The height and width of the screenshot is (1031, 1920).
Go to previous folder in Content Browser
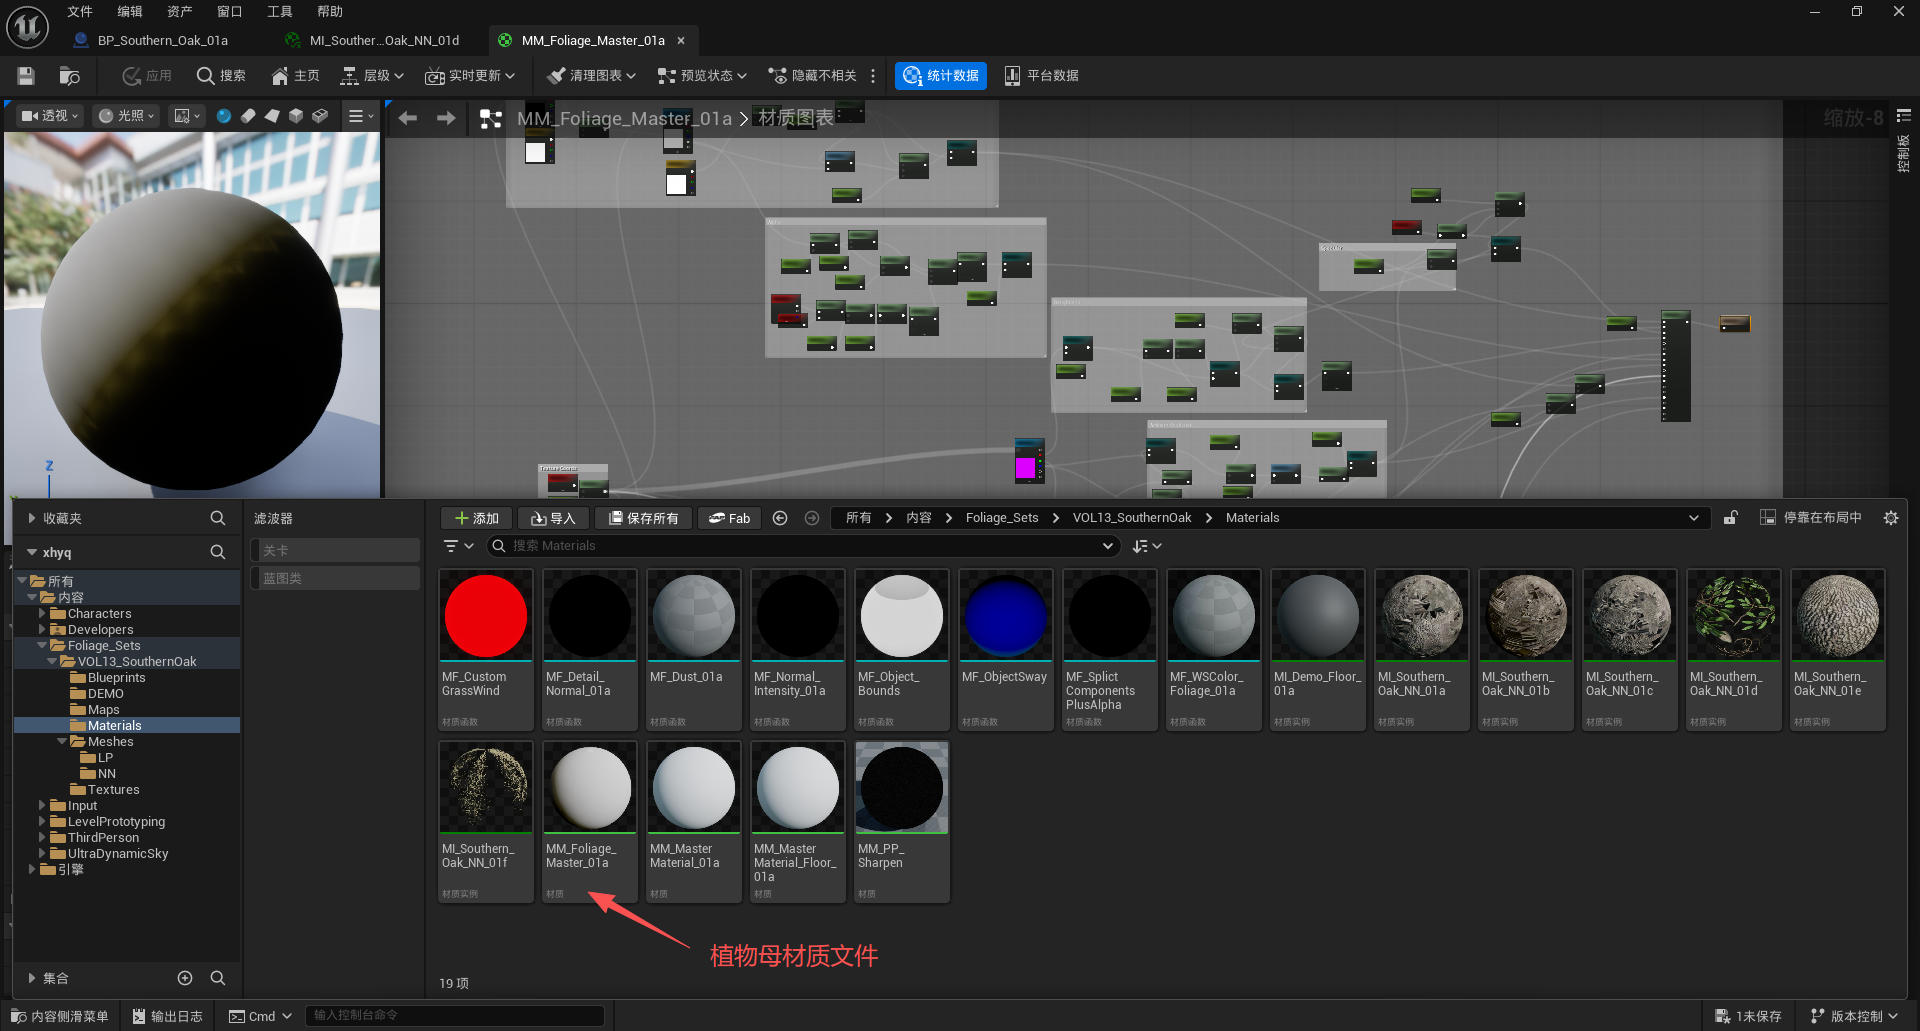click(x=780, y=518)
